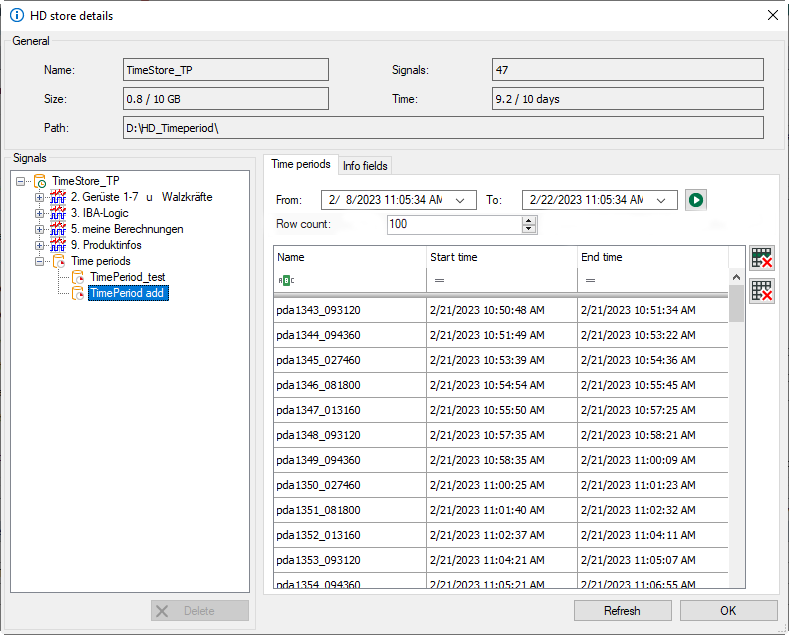
Task: Click the ABC filter icon under the Name column
Action: tap(287, 281)
